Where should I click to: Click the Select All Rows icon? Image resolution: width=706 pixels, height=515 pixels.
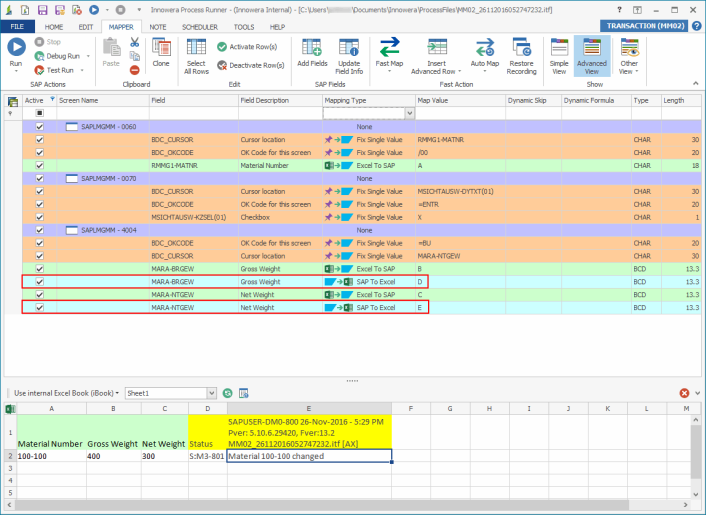[196, 51]
